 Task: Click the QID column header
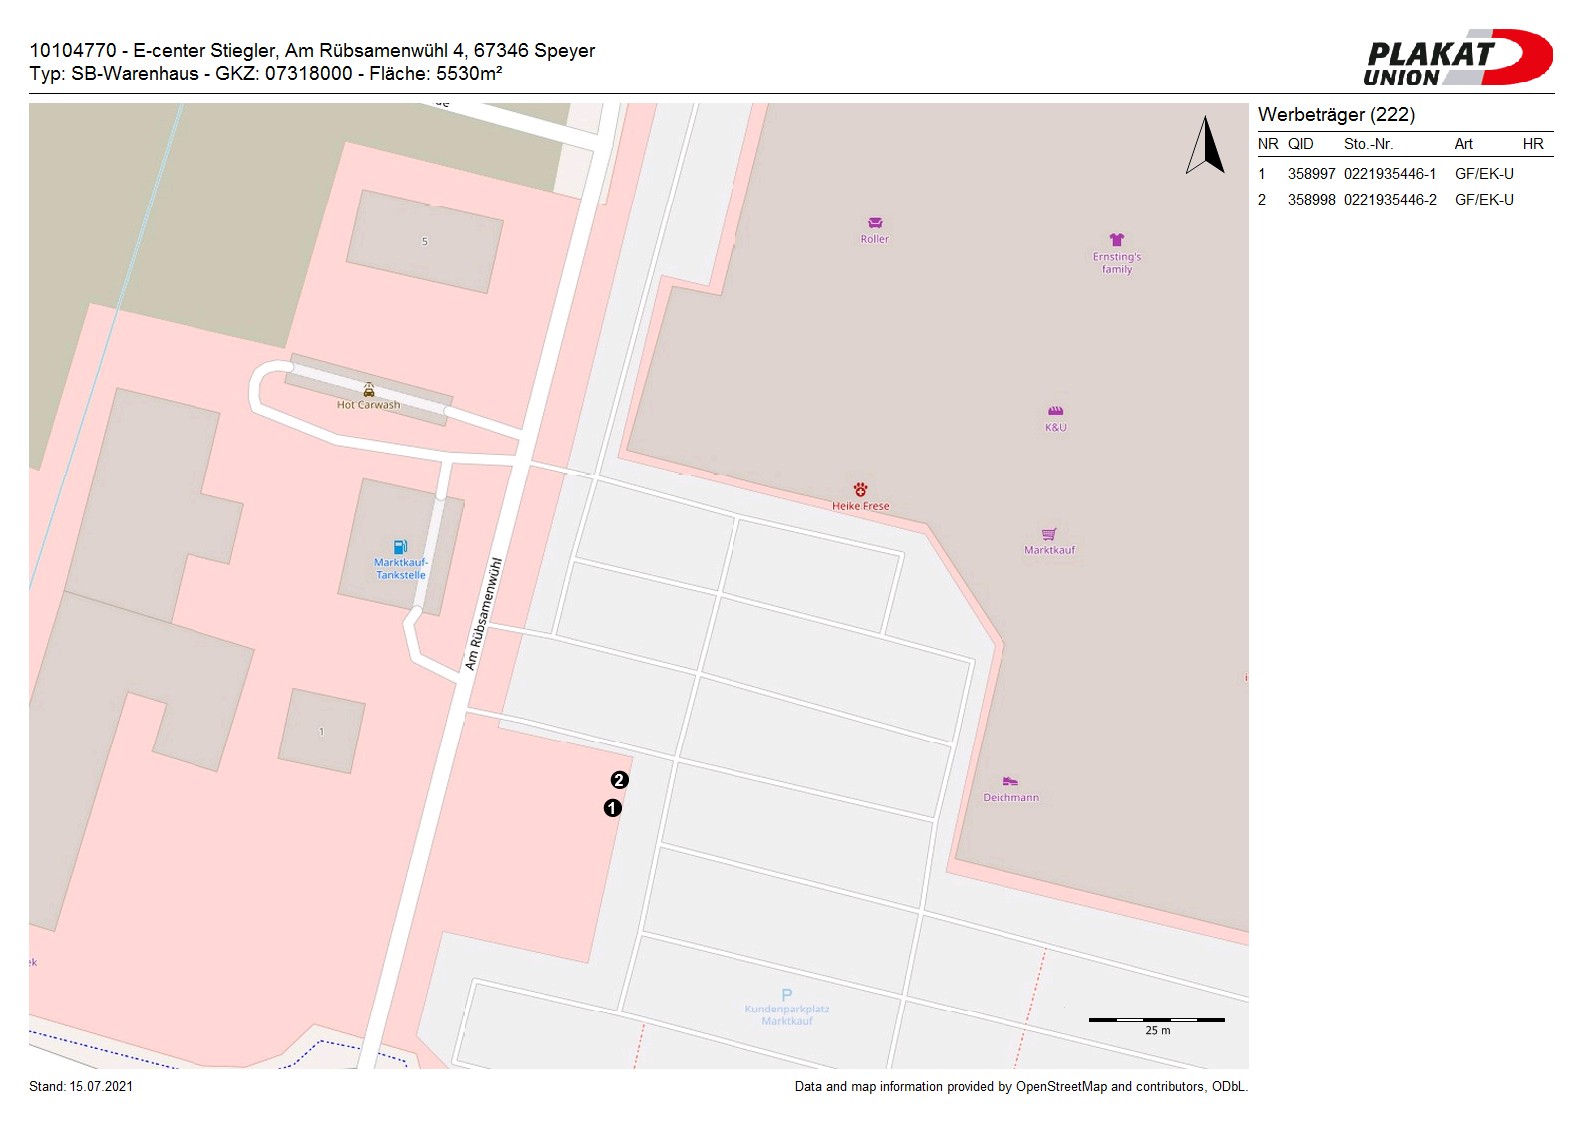pos(1300,144)
